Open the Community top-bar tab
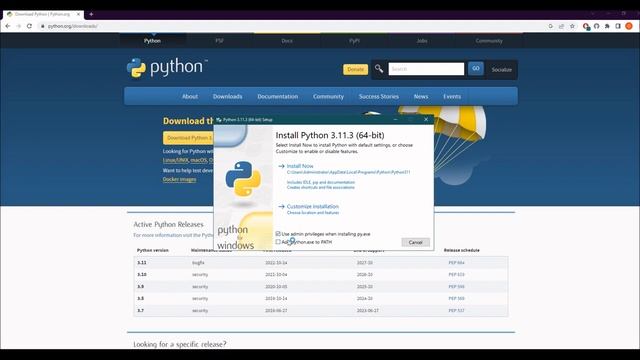Image resolution: width=640 pixels, height=360 pixels. click(489, 41)
